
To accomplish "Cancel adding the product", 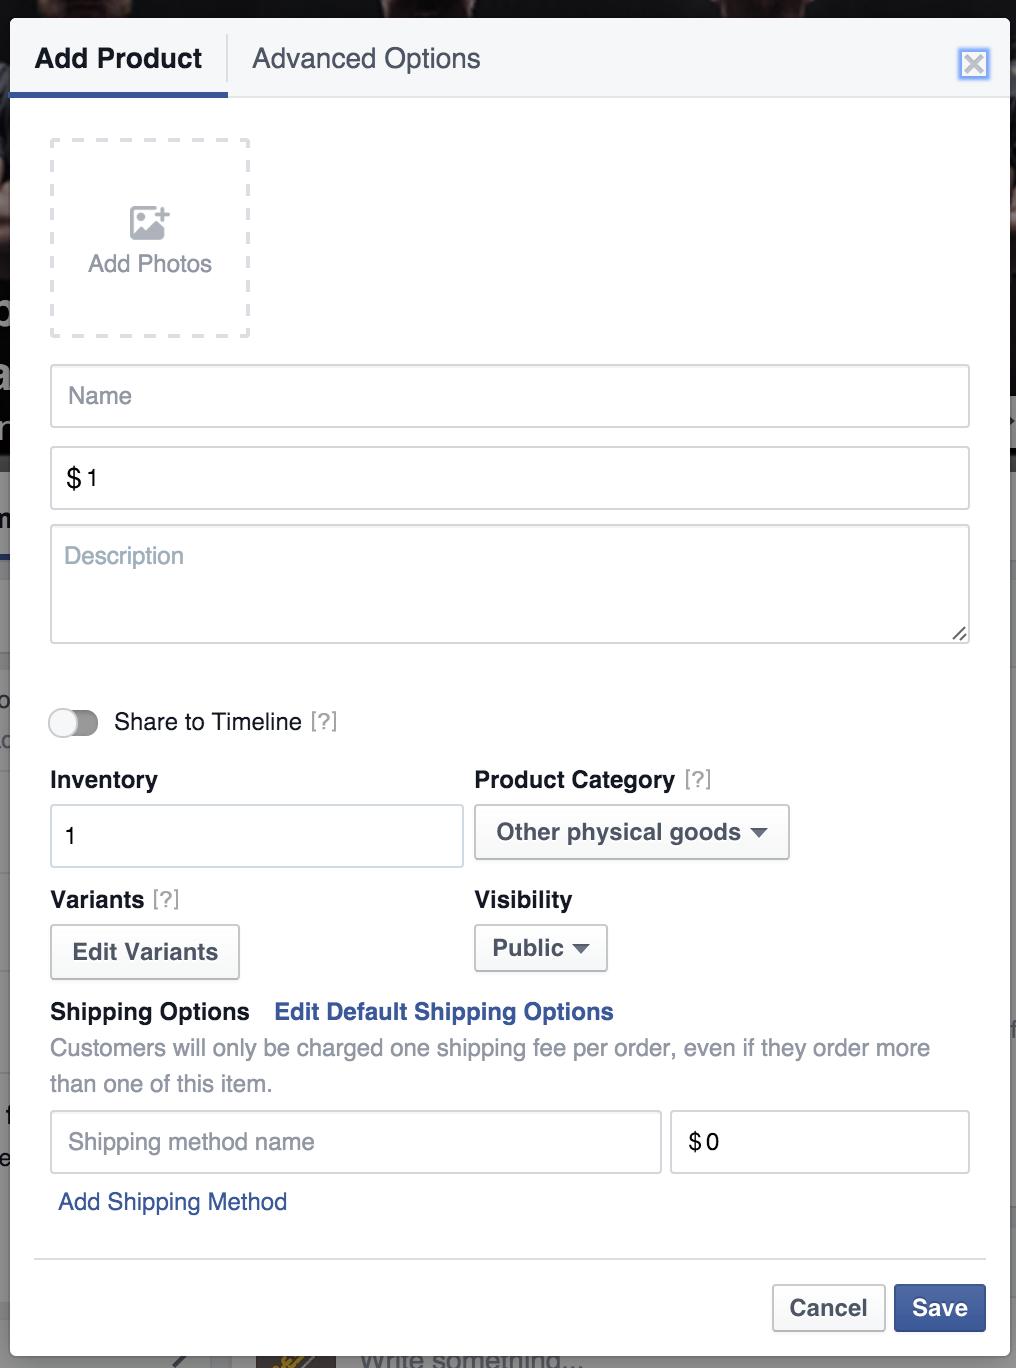I will [x=828, y=1308].
